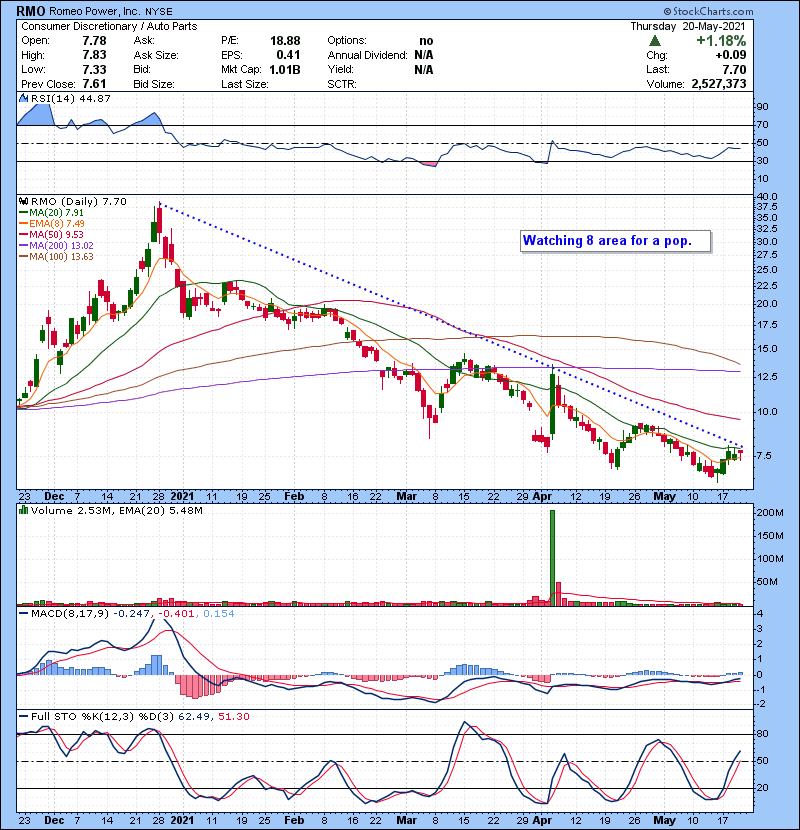This screenshot has height=830, width=800.
Task: Click the MACD signal value -0.401
Action: click(x=176, y=614)
